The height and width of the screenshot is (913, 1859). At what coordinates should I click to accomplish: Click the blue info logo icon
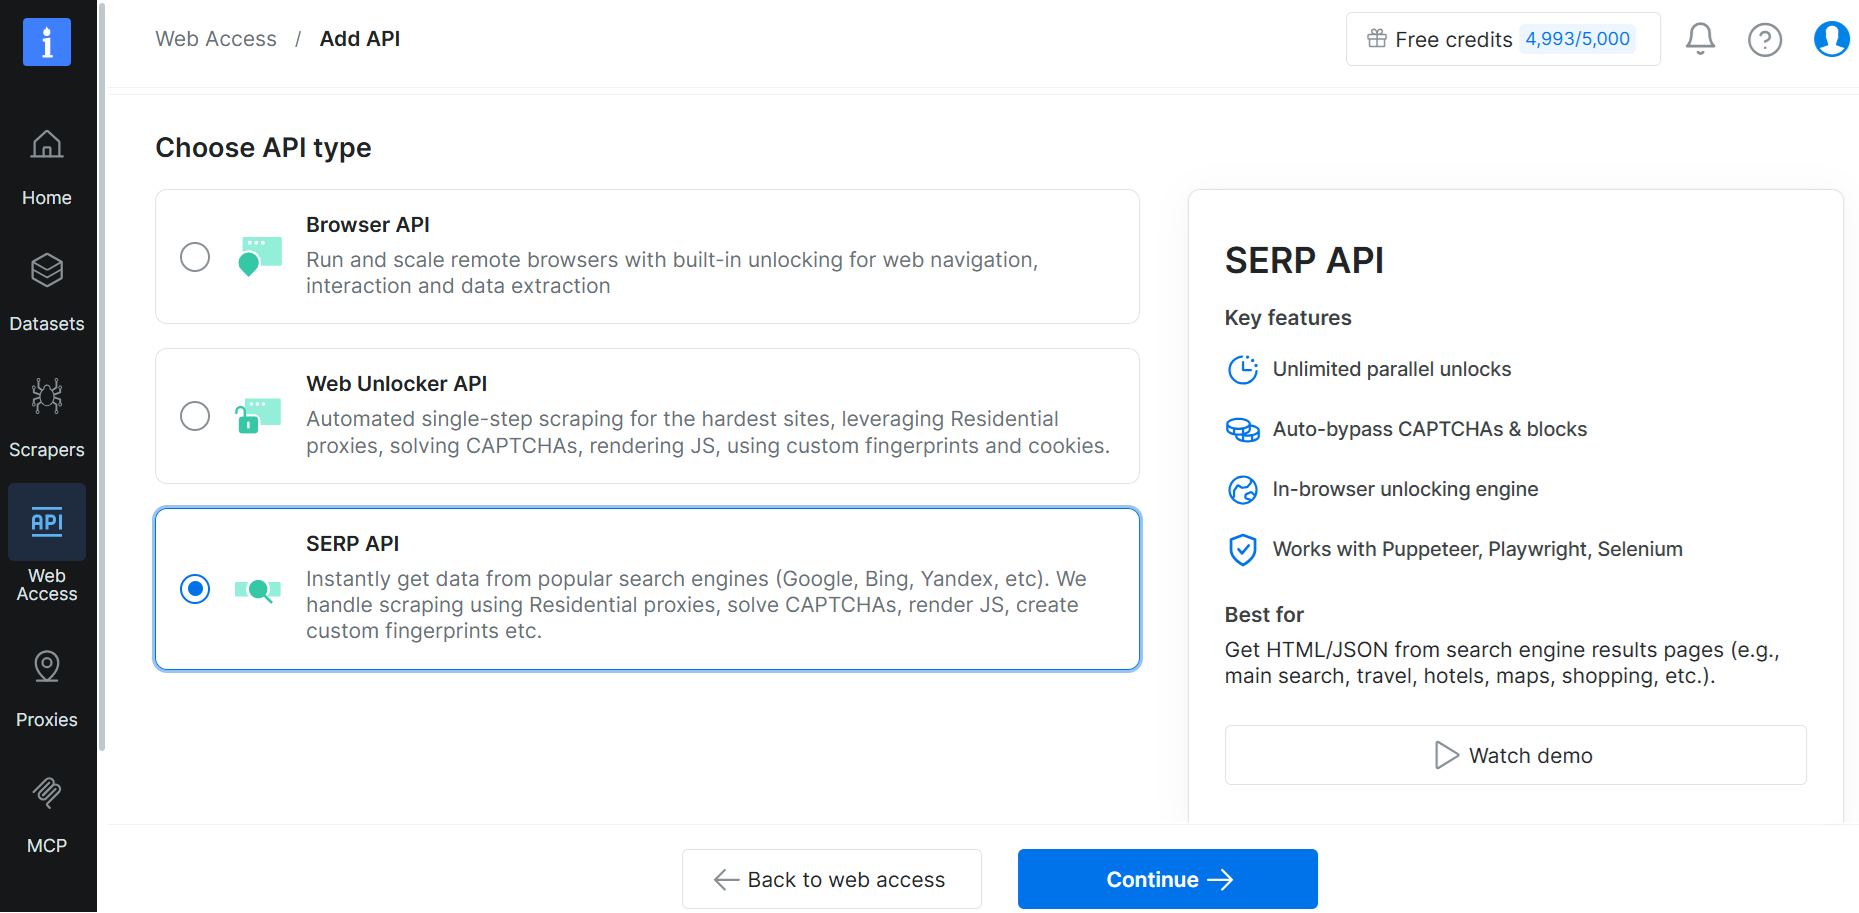pos(47,42)
